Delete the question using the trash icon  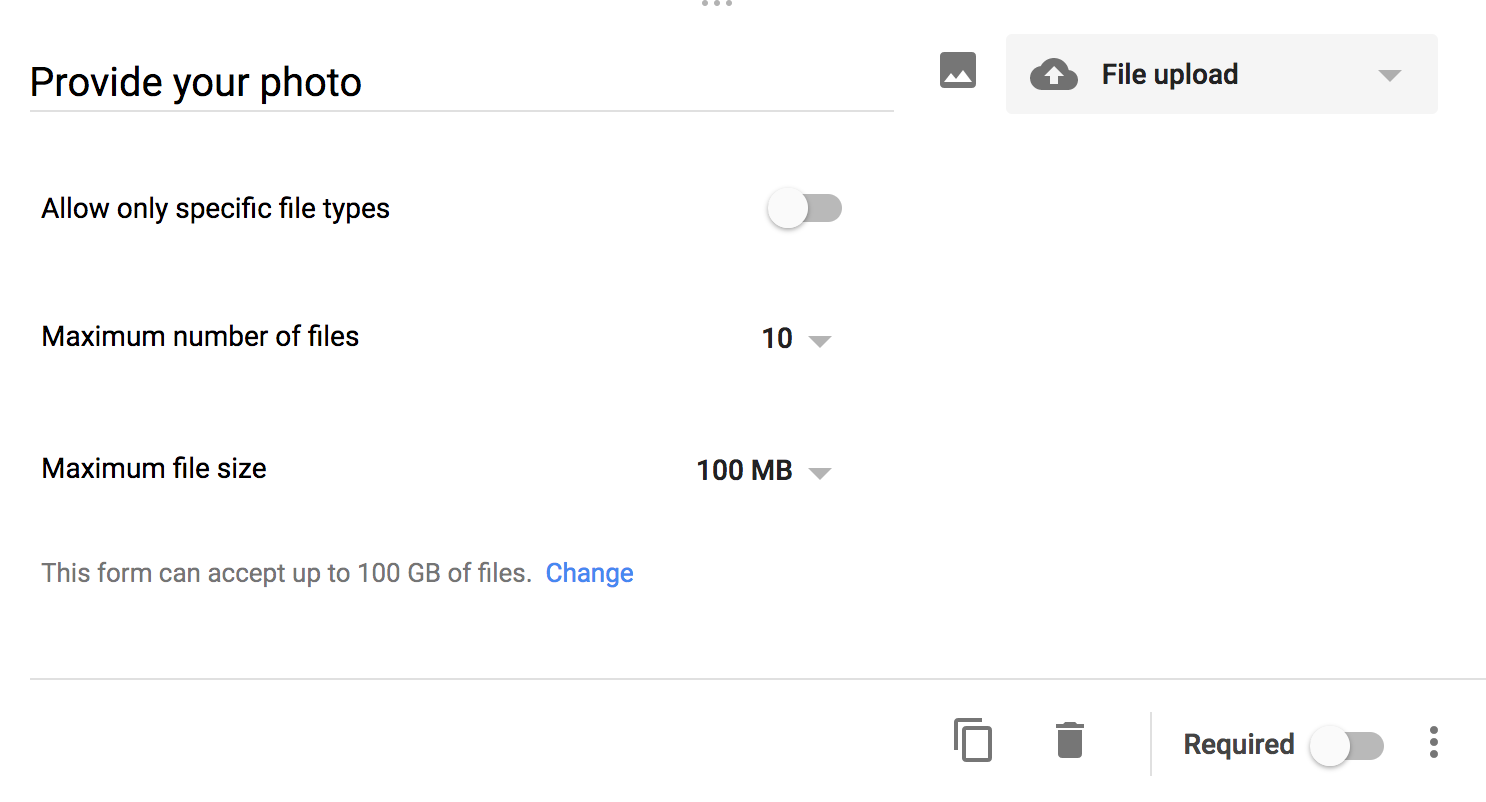1069,741
